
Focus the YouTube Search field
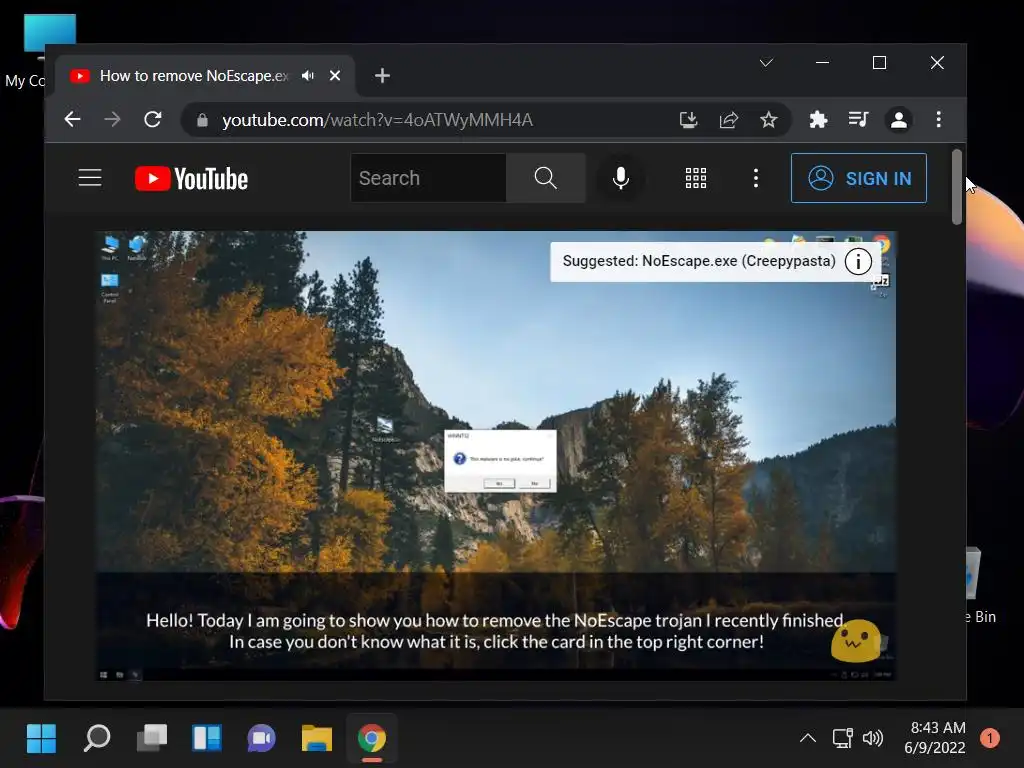click(x=428, y=178)
